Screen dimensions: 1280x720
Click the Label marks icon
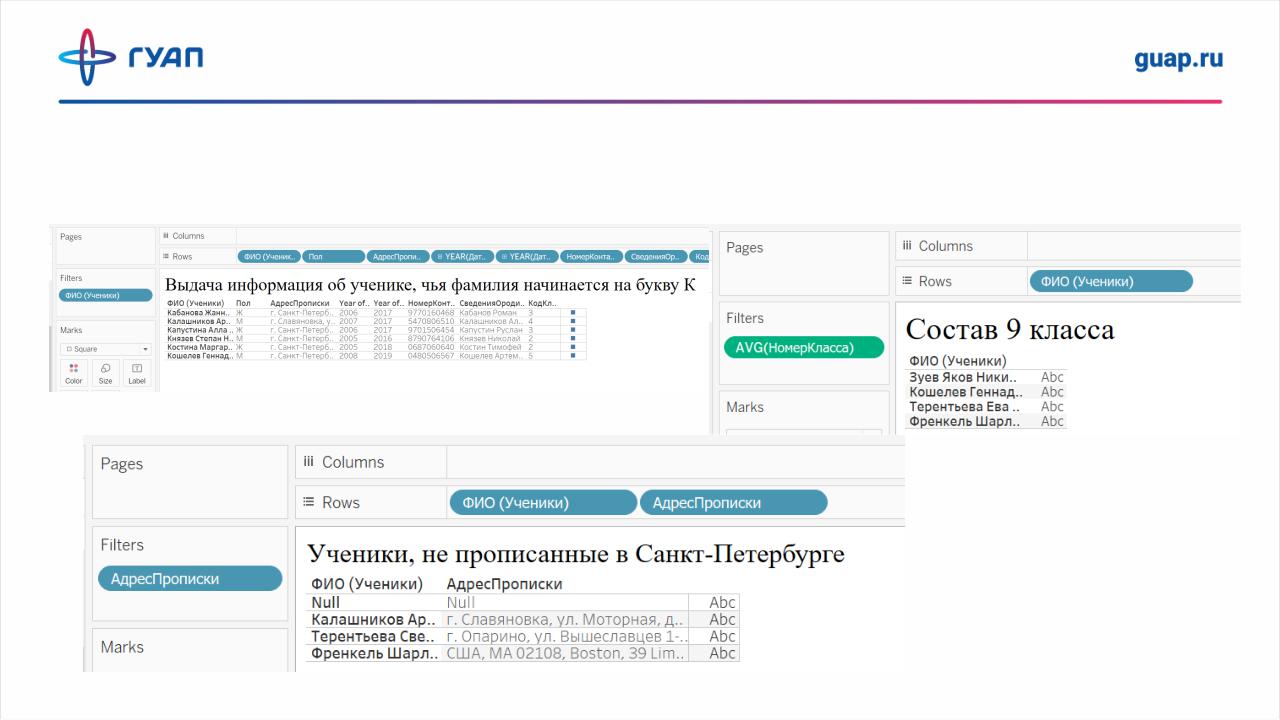(x=137, y=372)
